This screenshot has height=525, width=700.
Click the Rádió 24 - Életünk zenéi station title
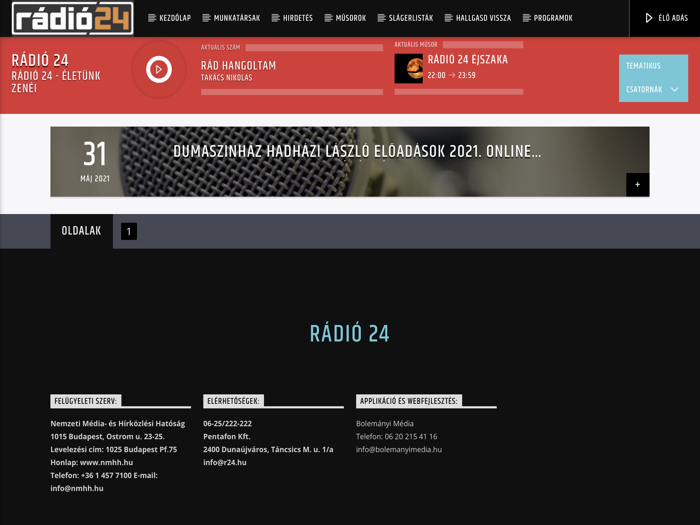click(56, 82)
